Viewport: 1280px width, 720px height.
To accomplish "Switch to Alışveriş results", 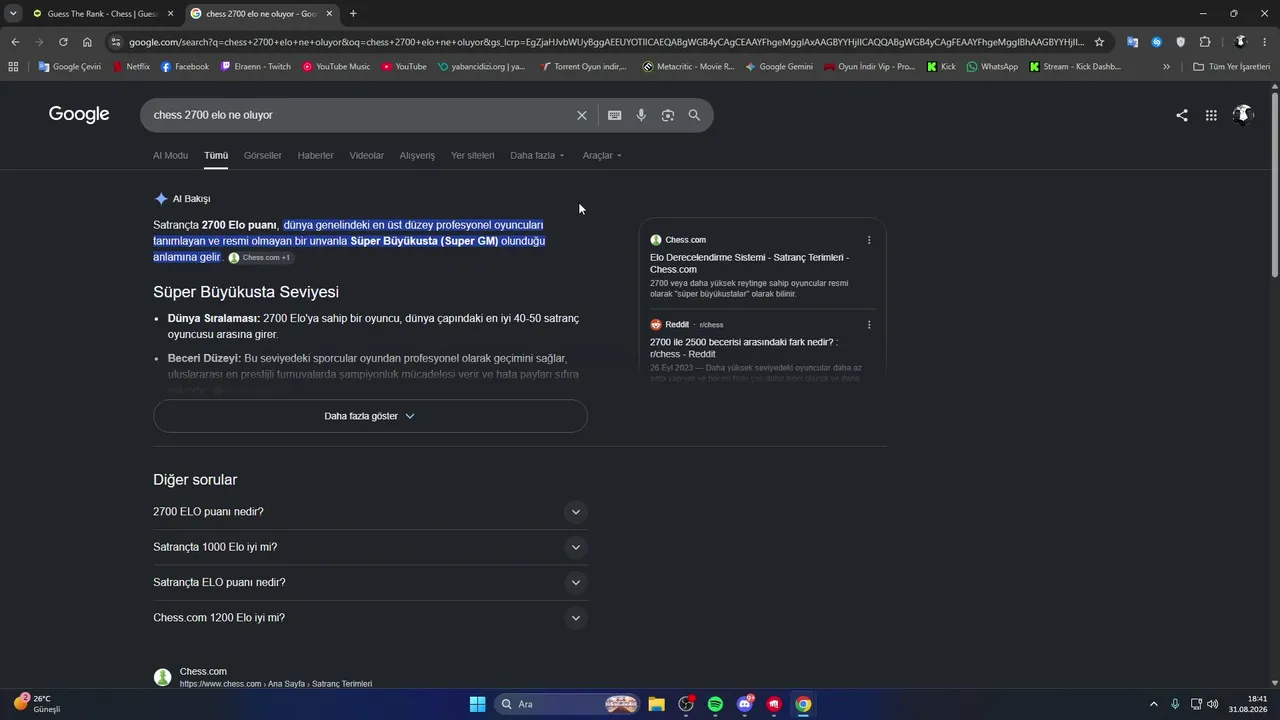I will click(x=418, y=156).
